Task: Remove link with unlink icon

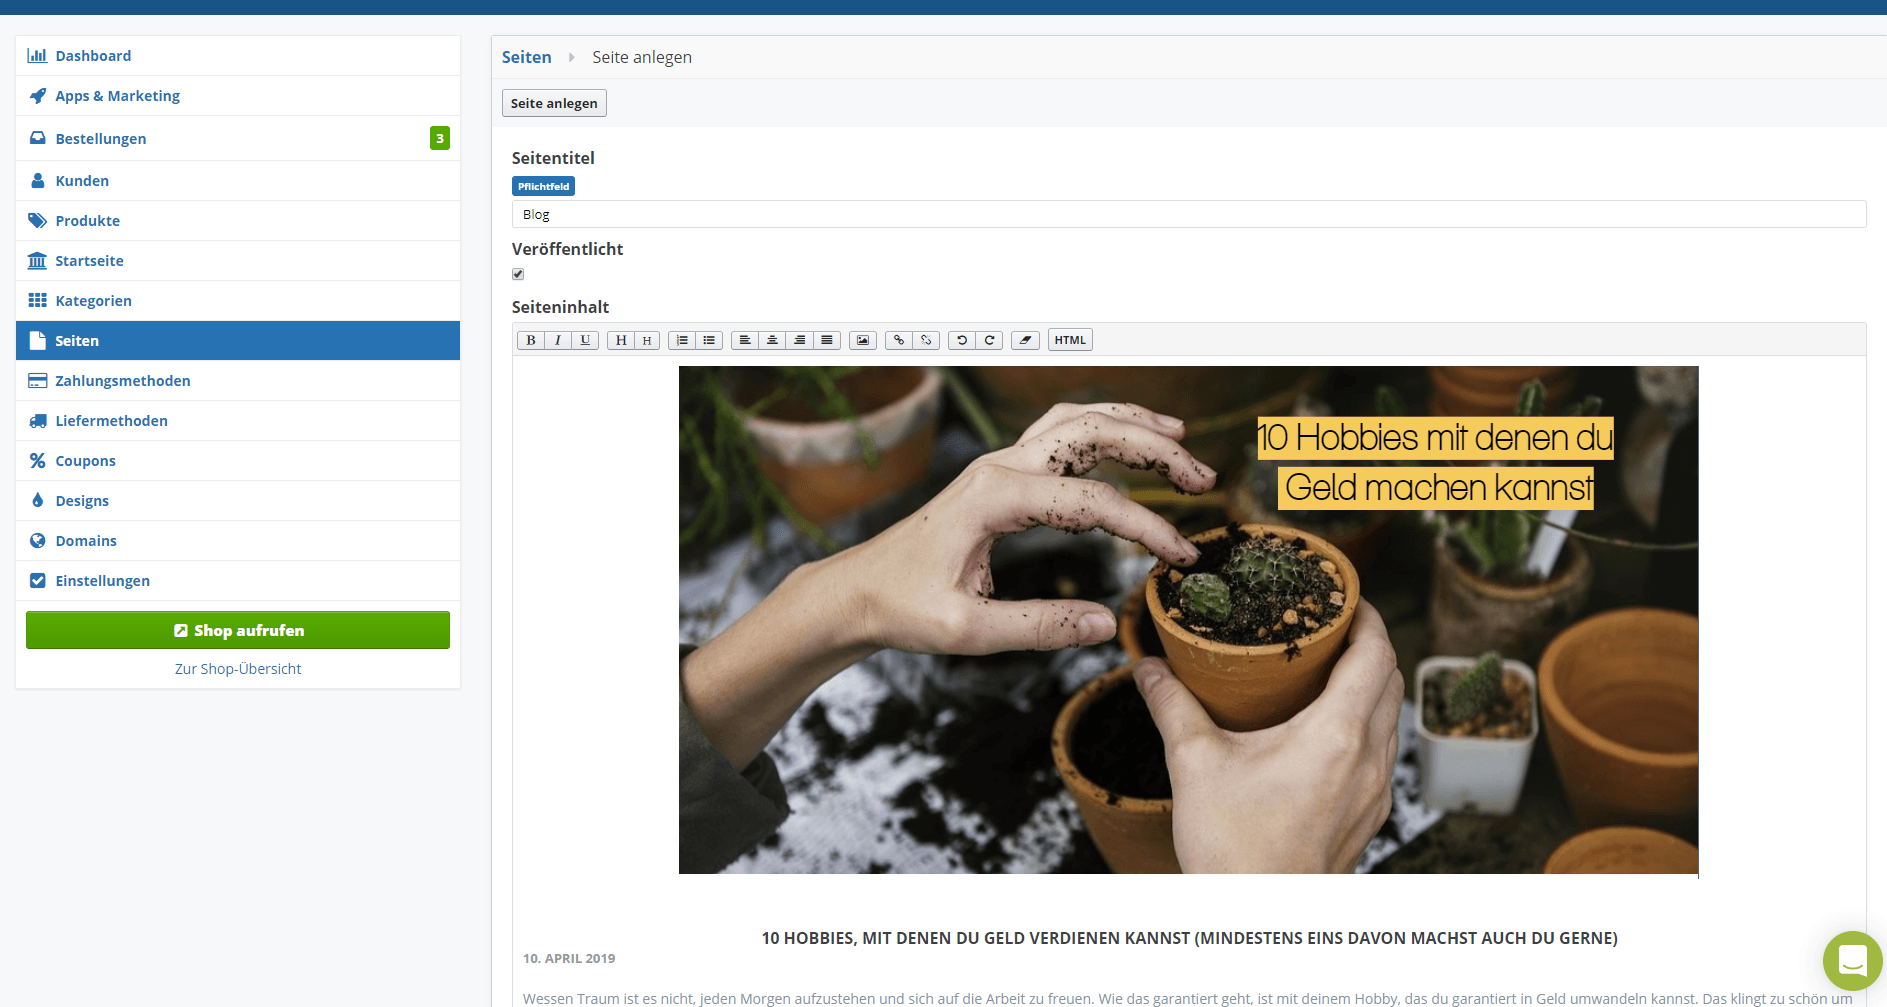Action: [x=926, y=340]
